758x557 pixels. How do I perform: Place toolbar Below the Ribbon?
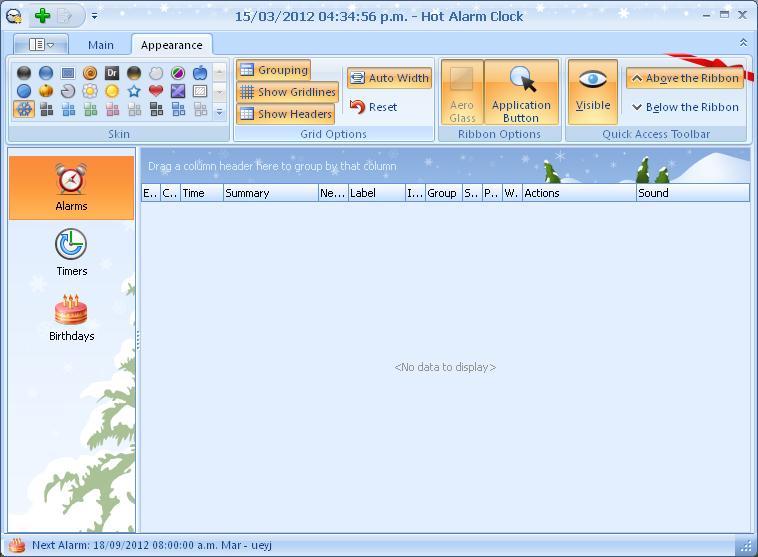685,107
